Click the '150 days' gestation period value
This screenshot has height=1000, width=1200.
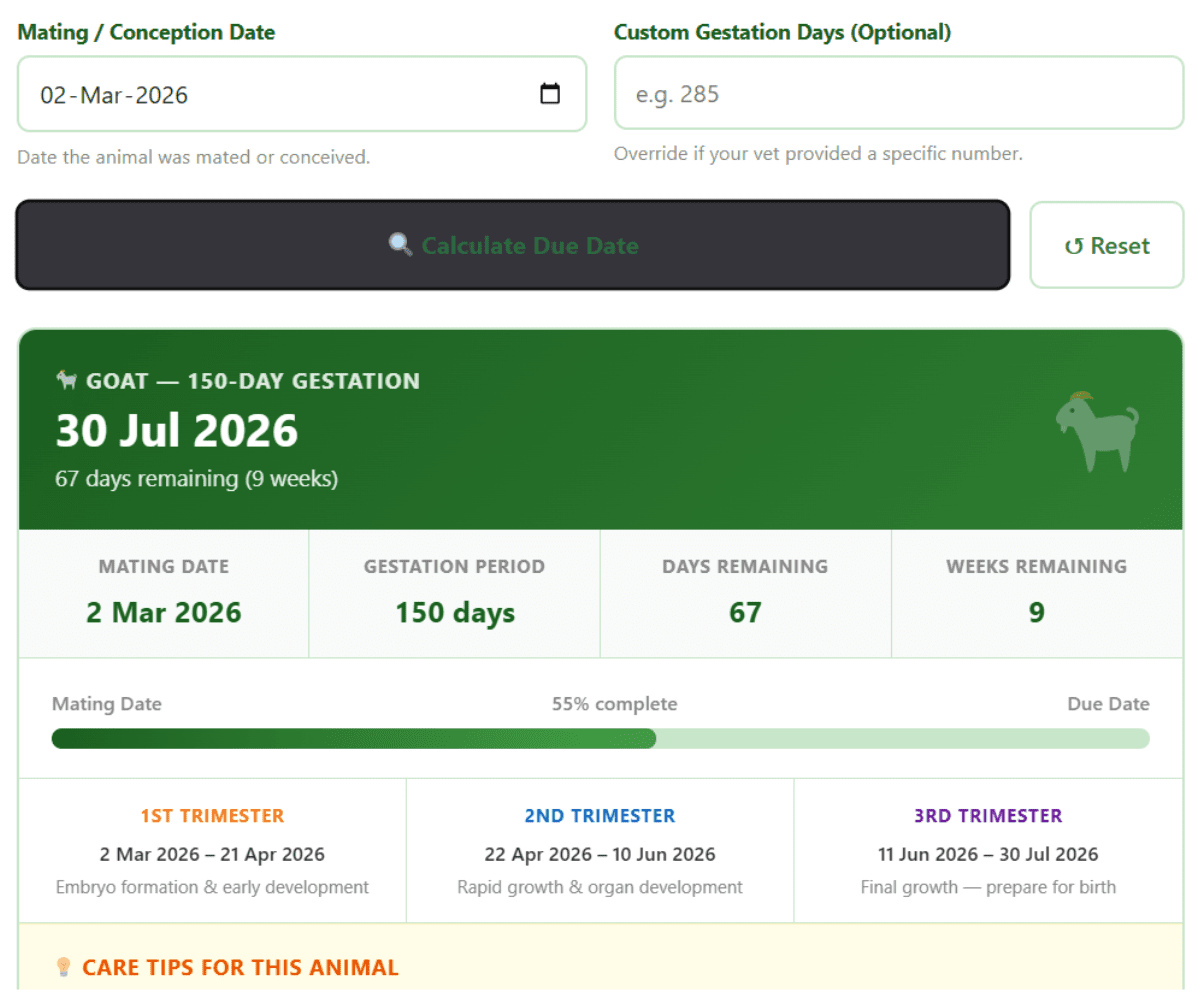(455, 612)
